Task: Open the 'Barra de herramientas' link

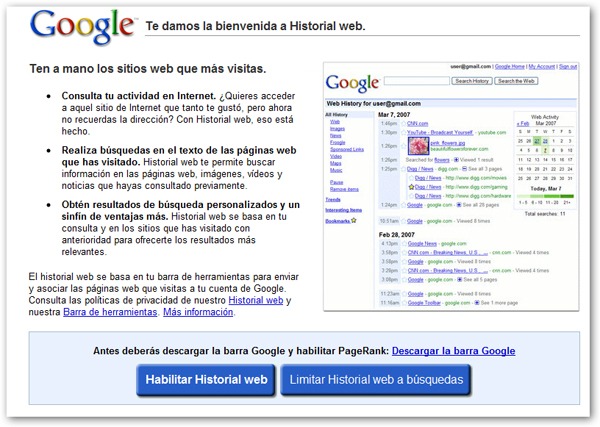Action: point(110,312)
